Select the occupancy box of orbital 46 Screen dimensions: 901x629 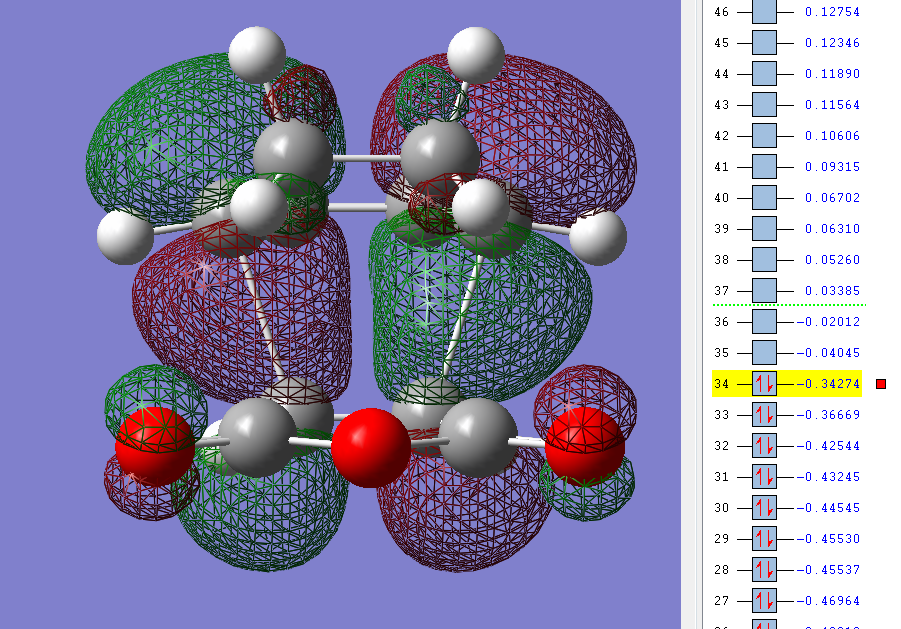(764, 11)
